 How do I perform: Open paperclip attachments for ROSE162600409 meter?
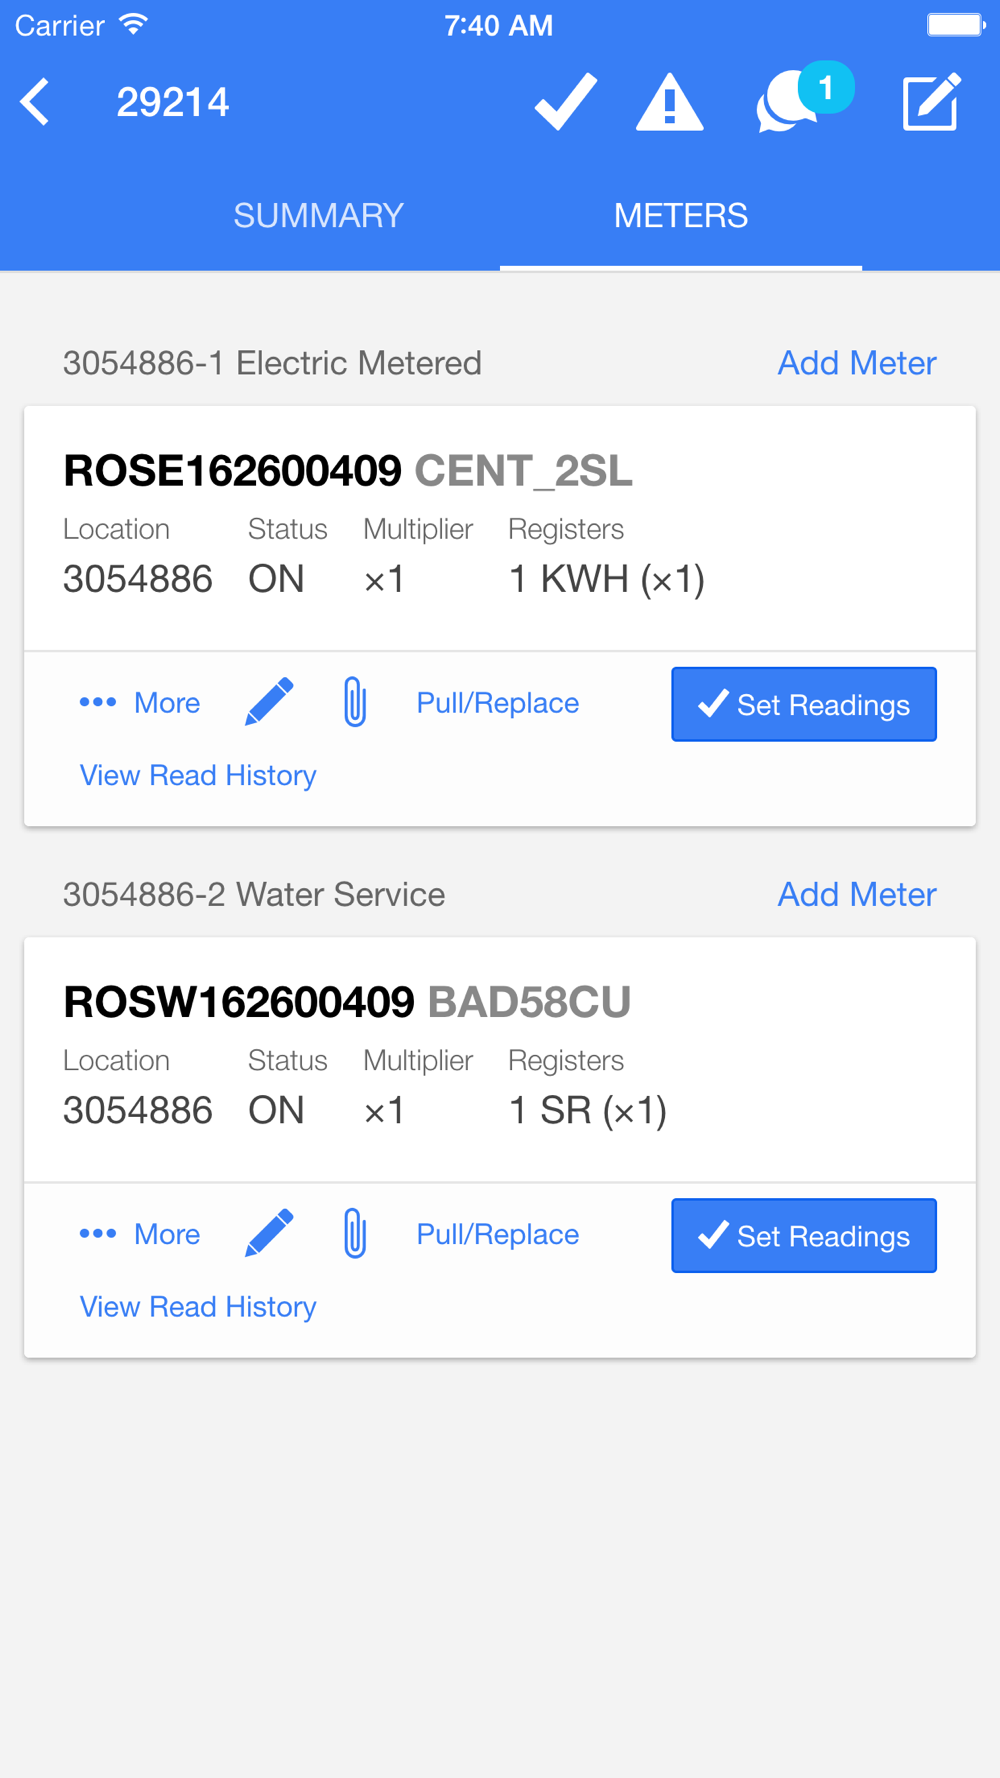pos(354,702)
